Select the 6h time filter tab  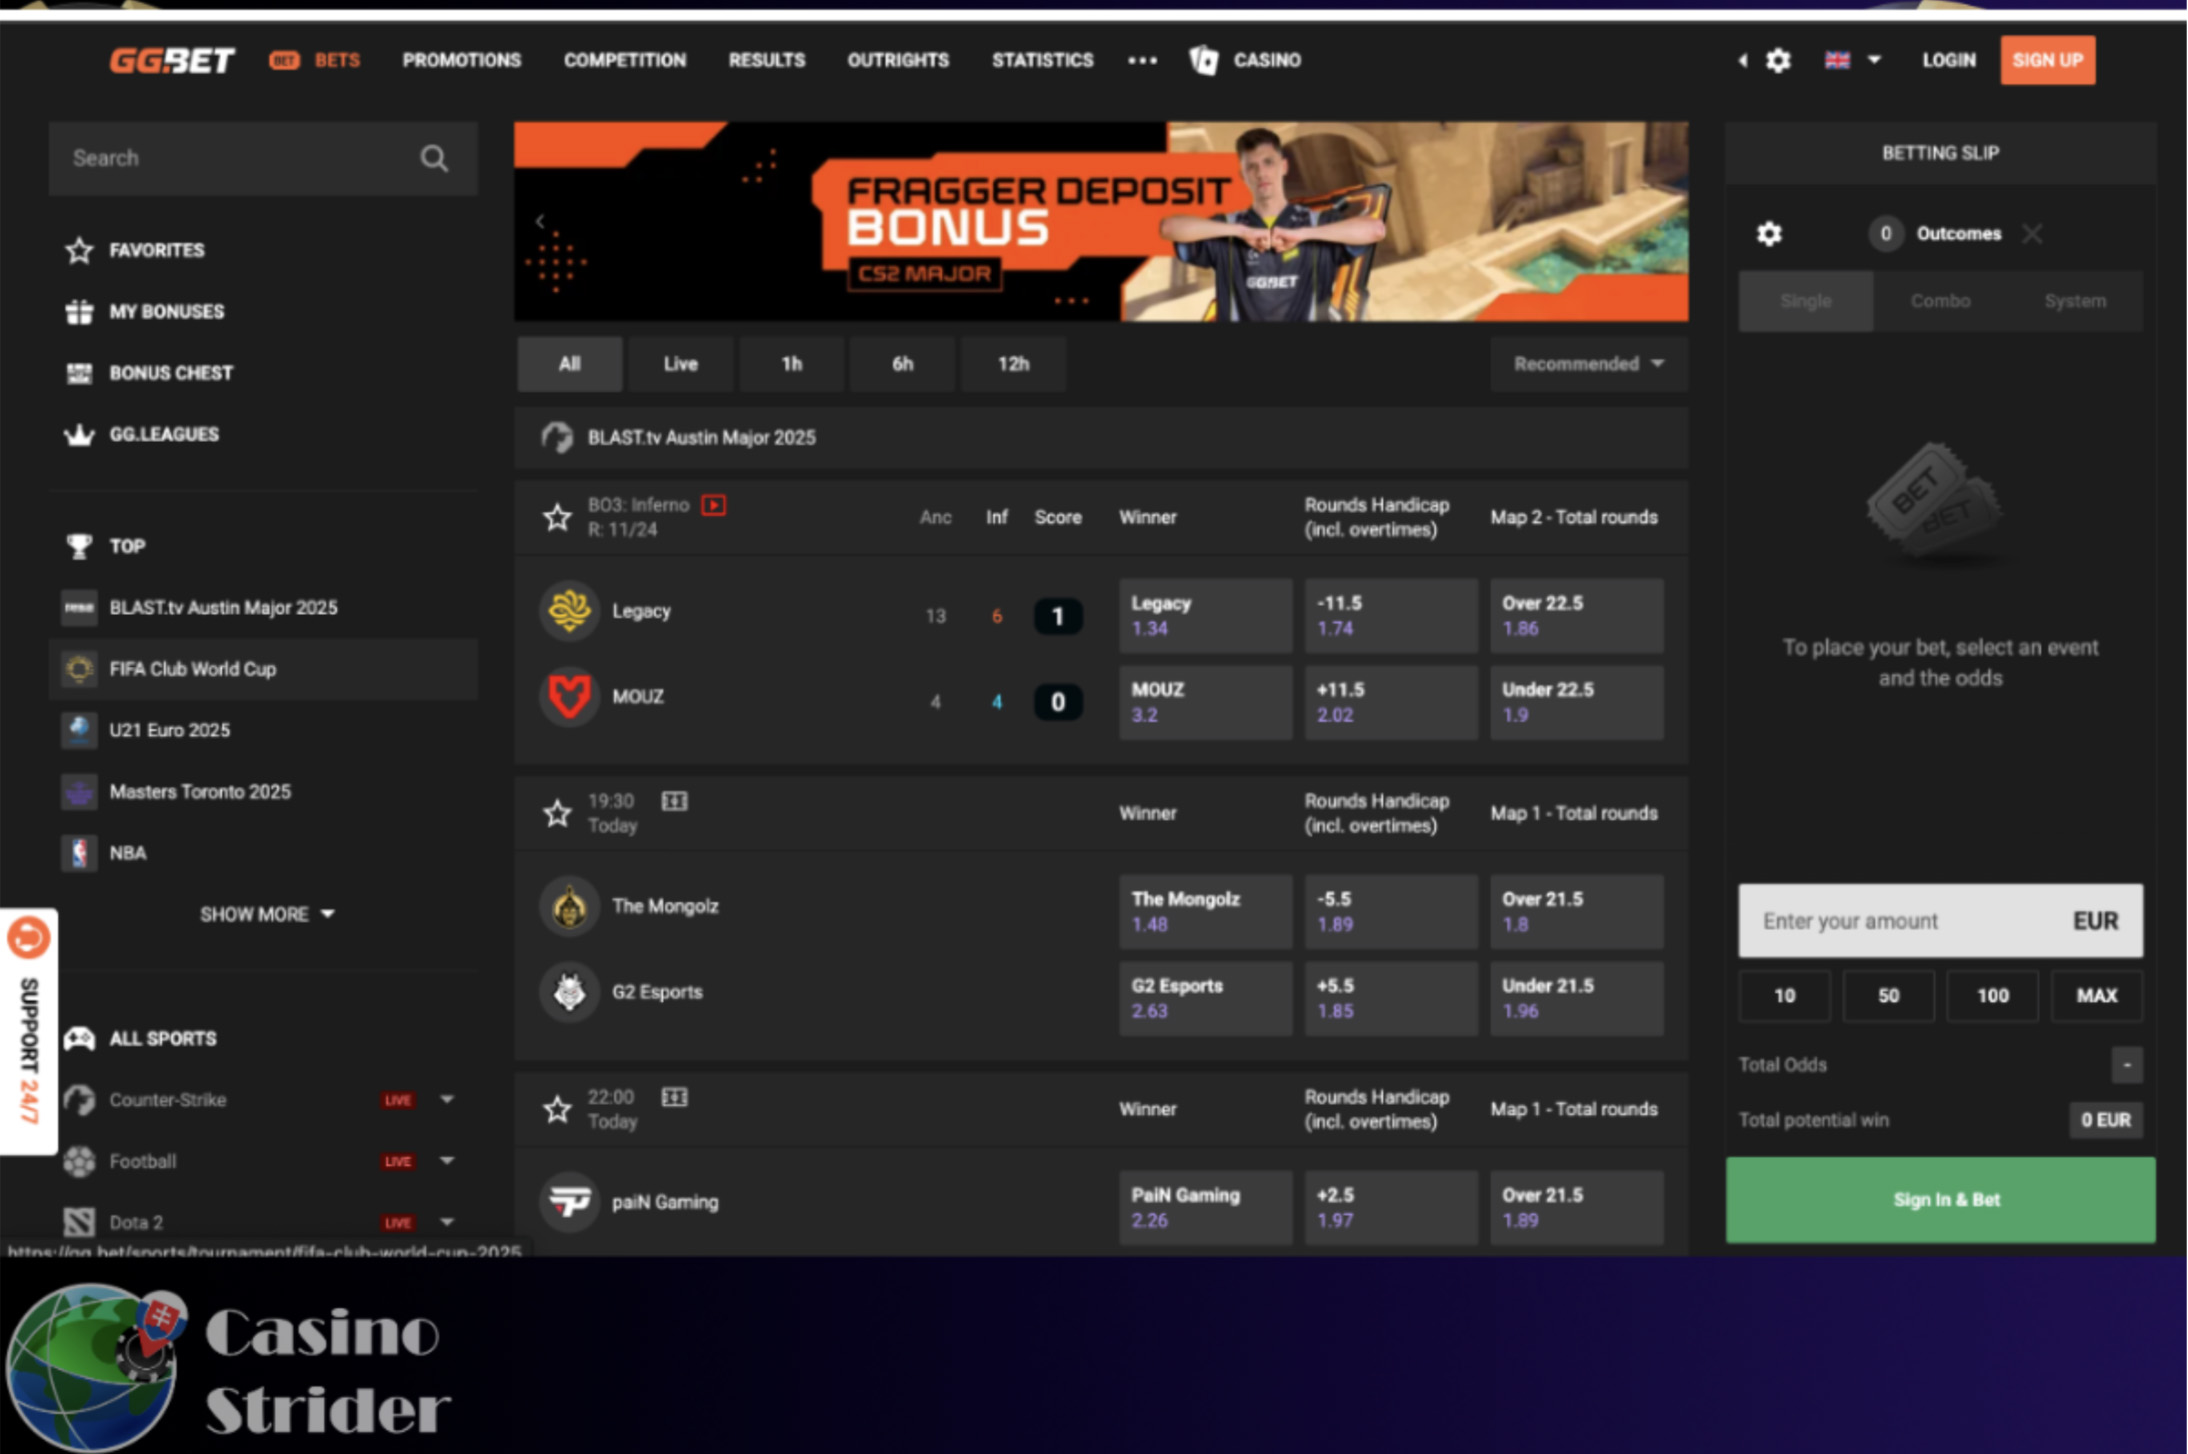pos(902,364)
